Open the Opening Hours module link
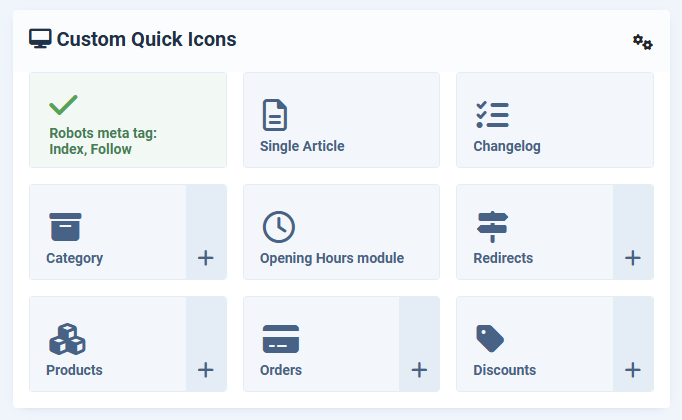This screenshot has height=420, width=682. [x=332, y=258]
